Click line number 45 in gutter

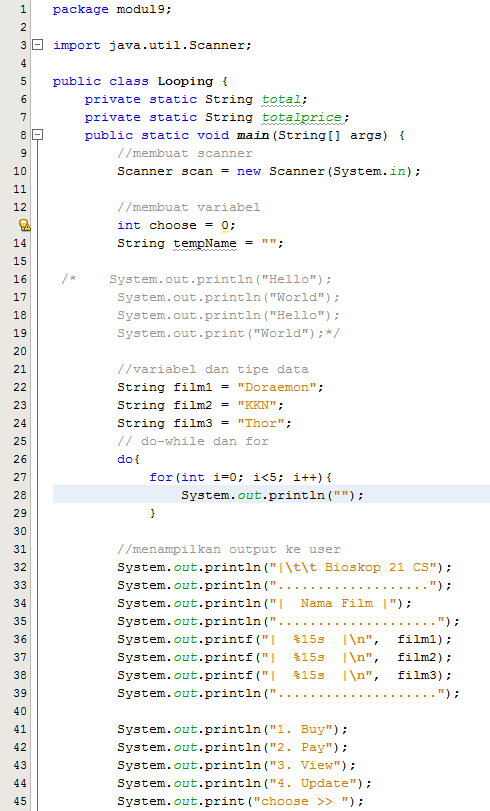pos(20,801)
